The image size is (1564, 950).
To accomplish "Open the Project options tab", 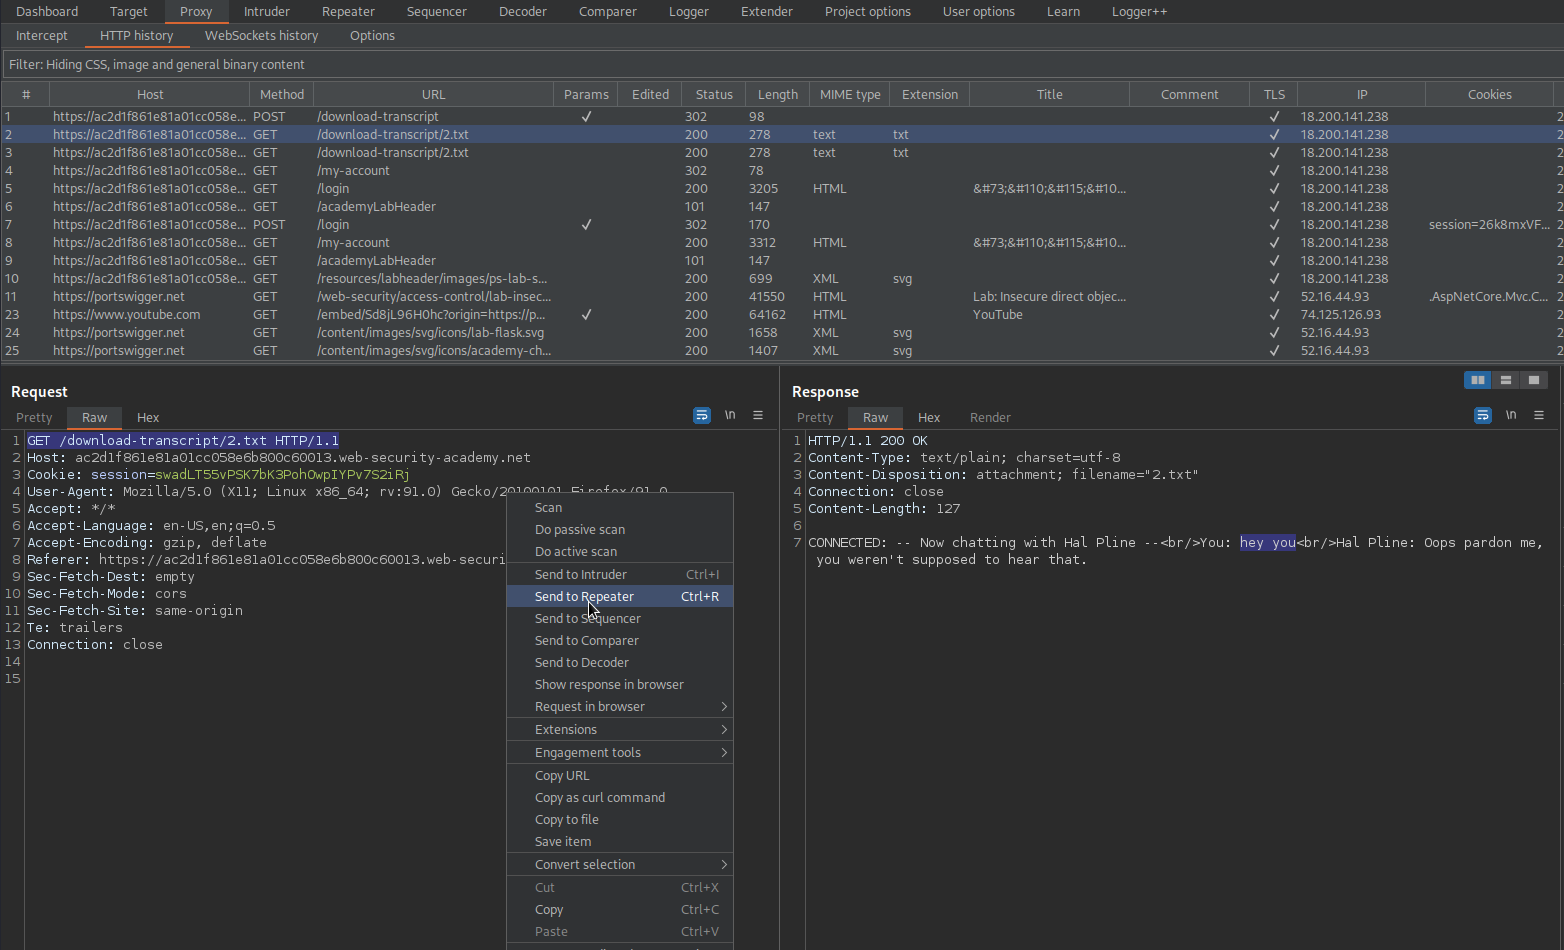I will click(868, 12).
